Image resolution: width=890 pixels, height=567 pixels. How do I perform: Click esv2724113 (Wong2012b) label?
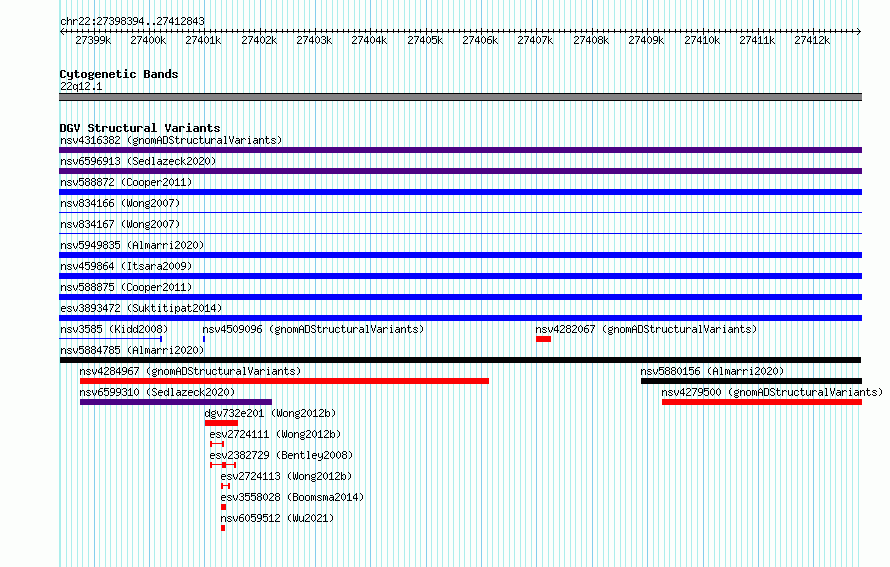pos(286,476)
